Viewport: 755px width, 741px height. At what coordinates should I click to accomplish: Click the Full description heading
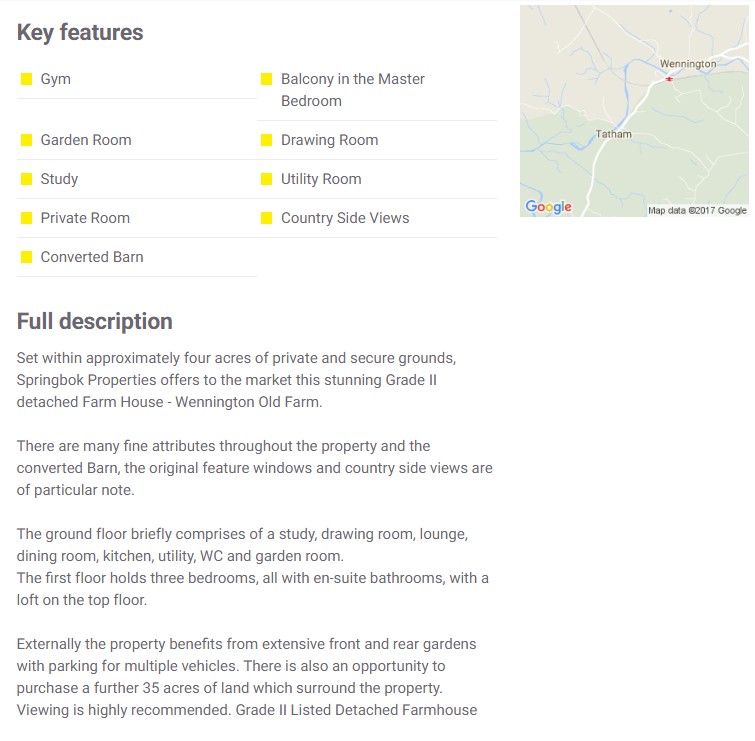click(95, 321)
